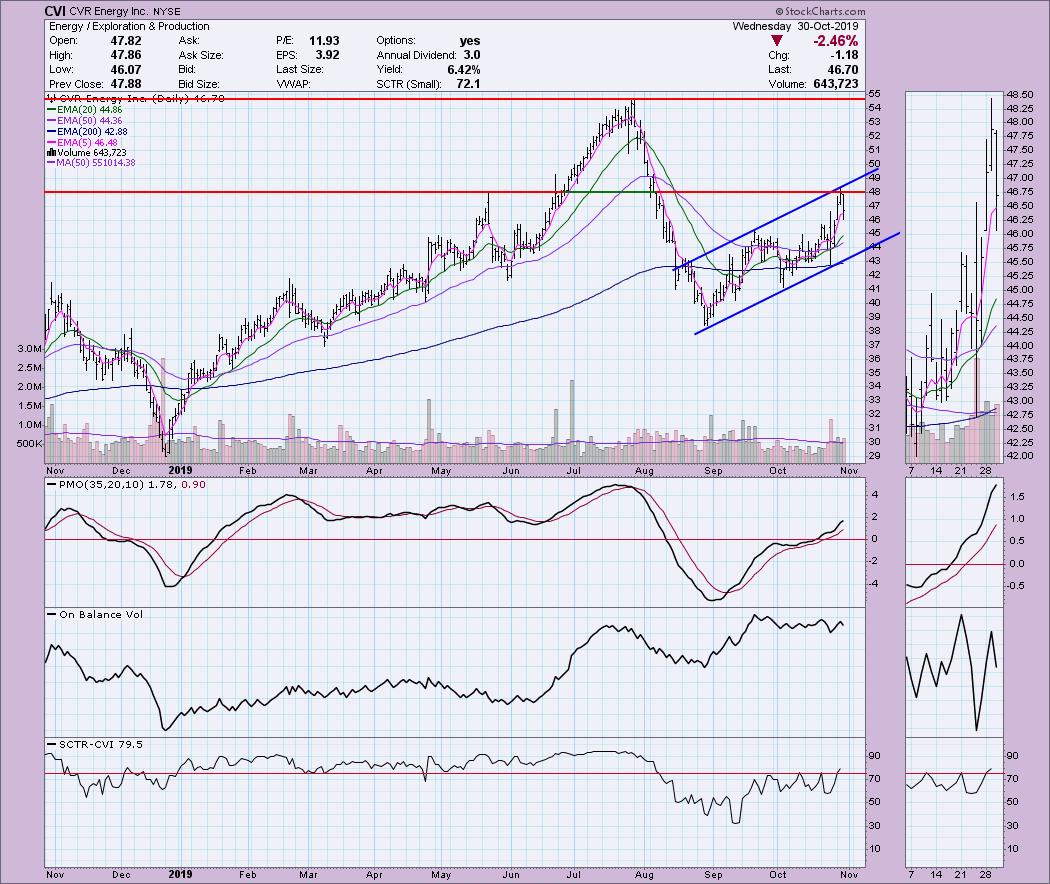
Task: Click the EMA(50) 44.36 legend entry
Action: 84,121
